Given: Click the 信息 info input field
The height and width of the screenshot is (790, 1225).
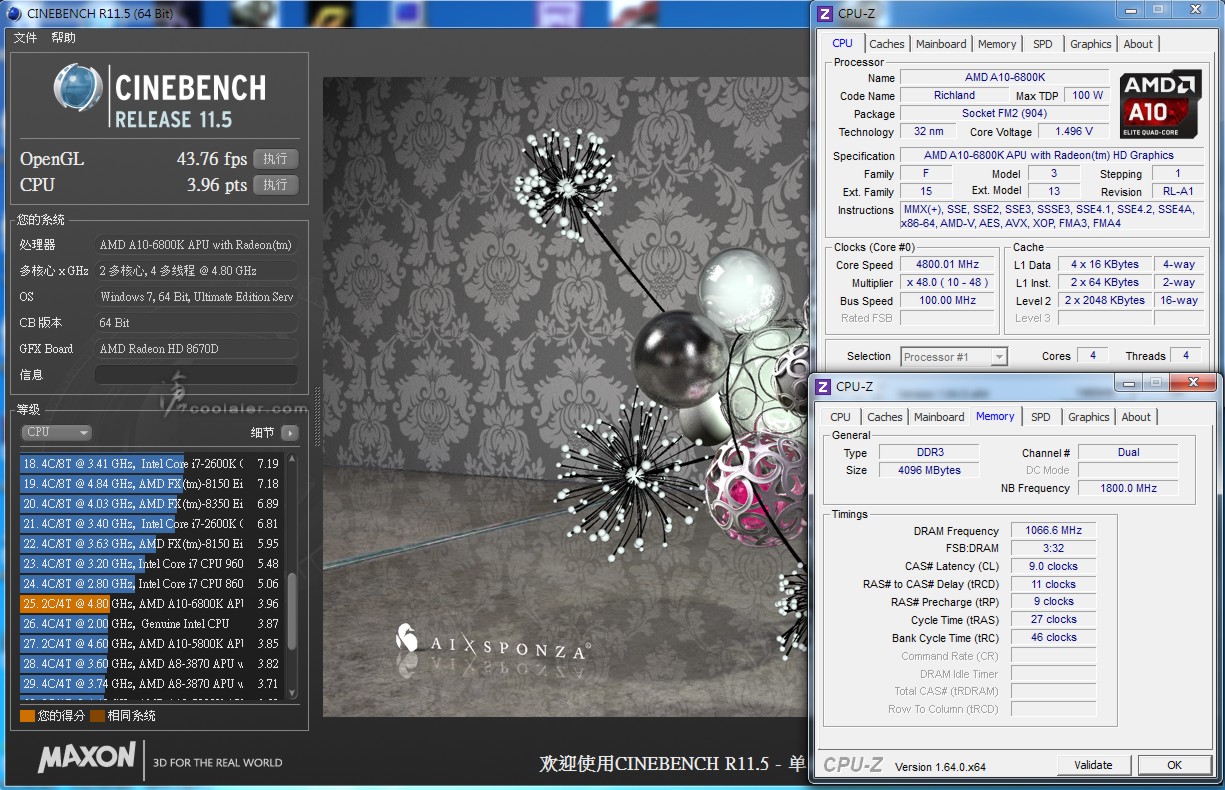Looking at the screenshot, I should pos(196,375).
